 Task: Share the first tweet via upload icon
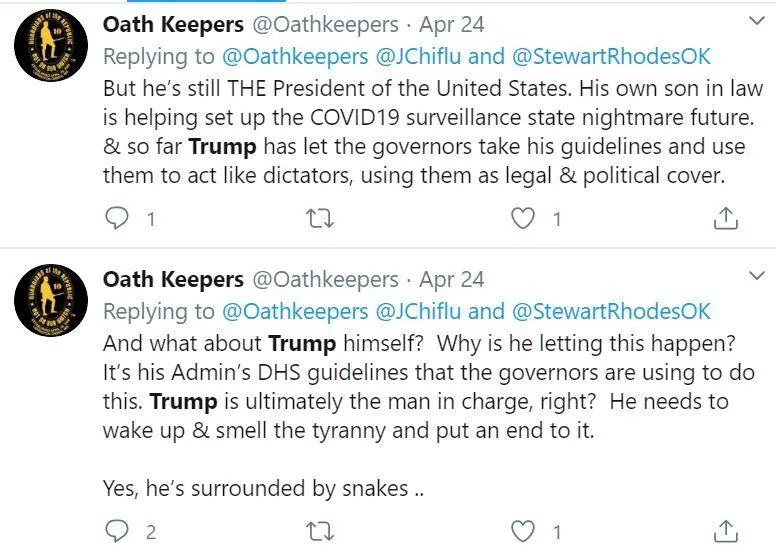726,218
